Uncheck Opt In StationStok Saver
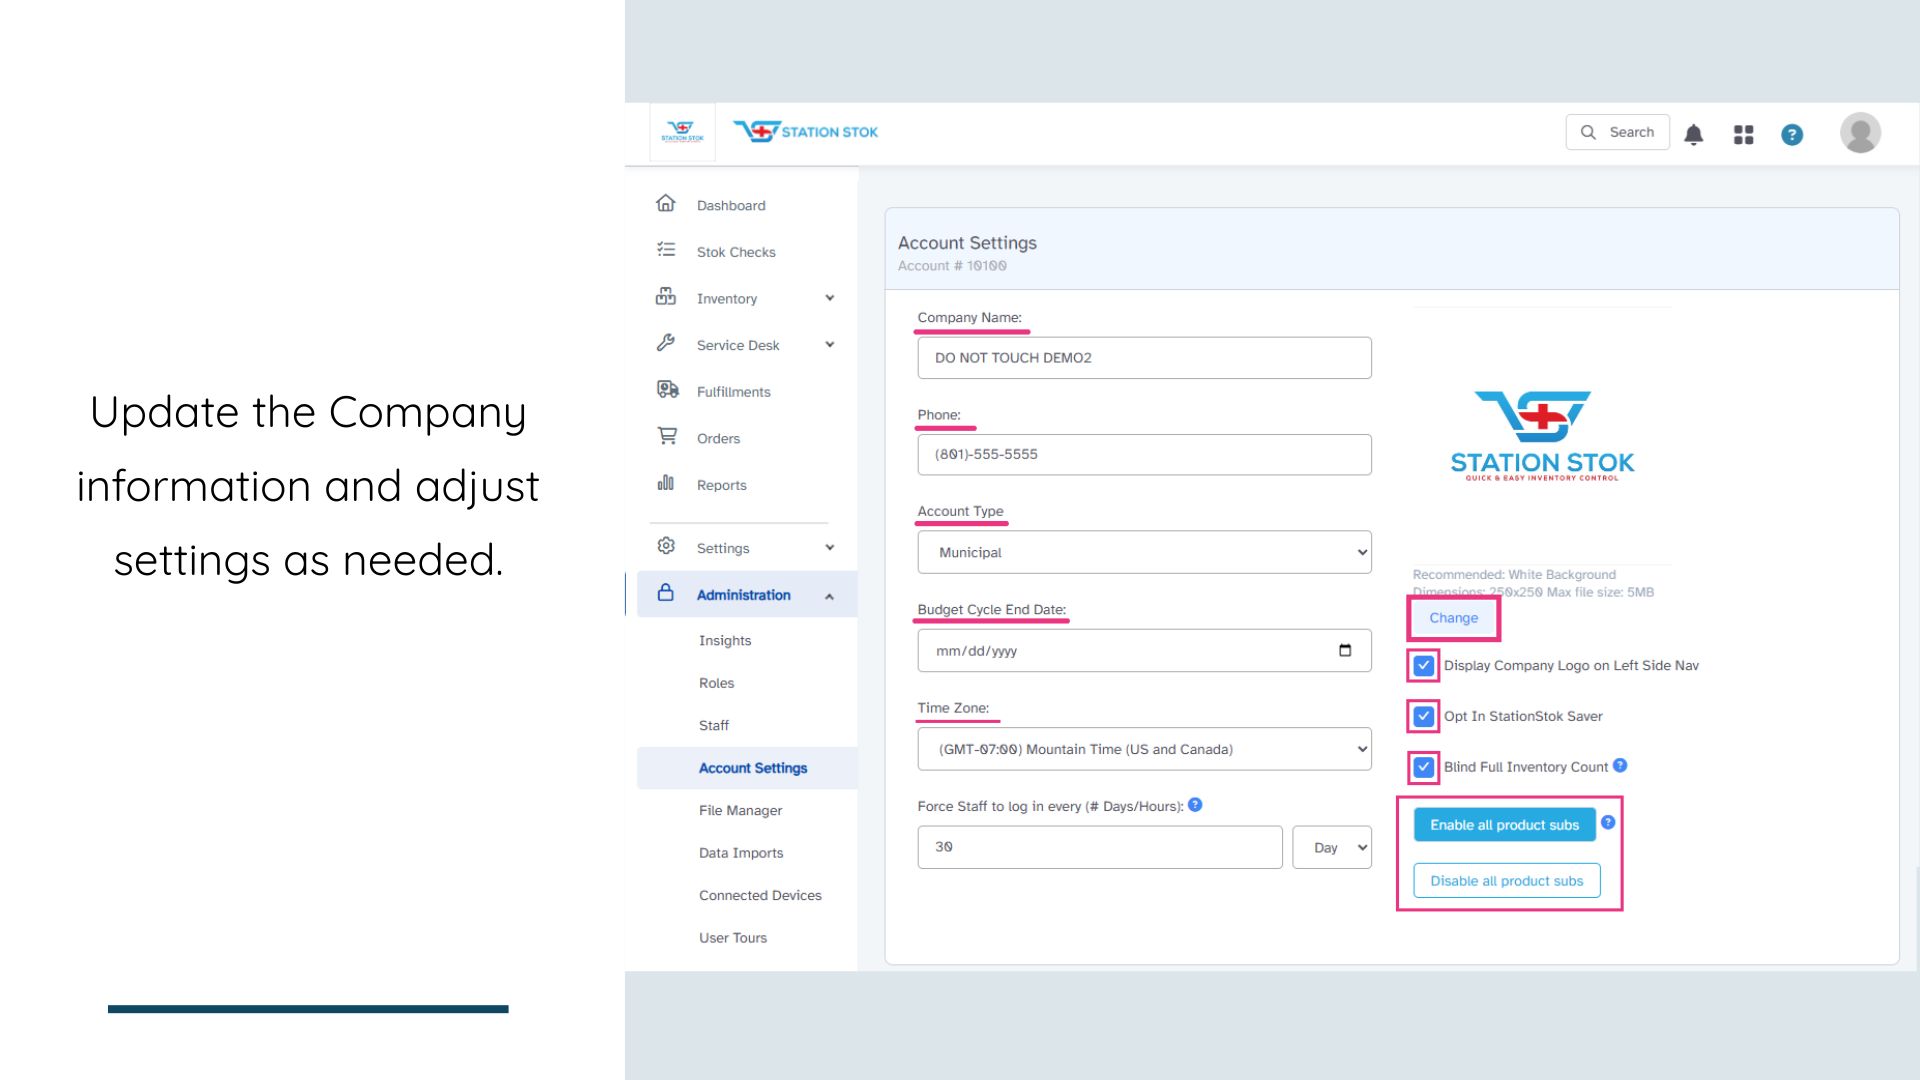Screen dimensions: 1920x1080 [1423, 716]
